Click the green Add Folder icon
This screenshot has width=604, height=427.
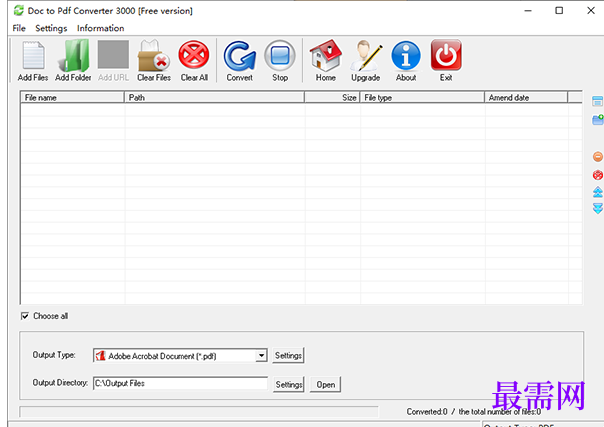(73, 56)
